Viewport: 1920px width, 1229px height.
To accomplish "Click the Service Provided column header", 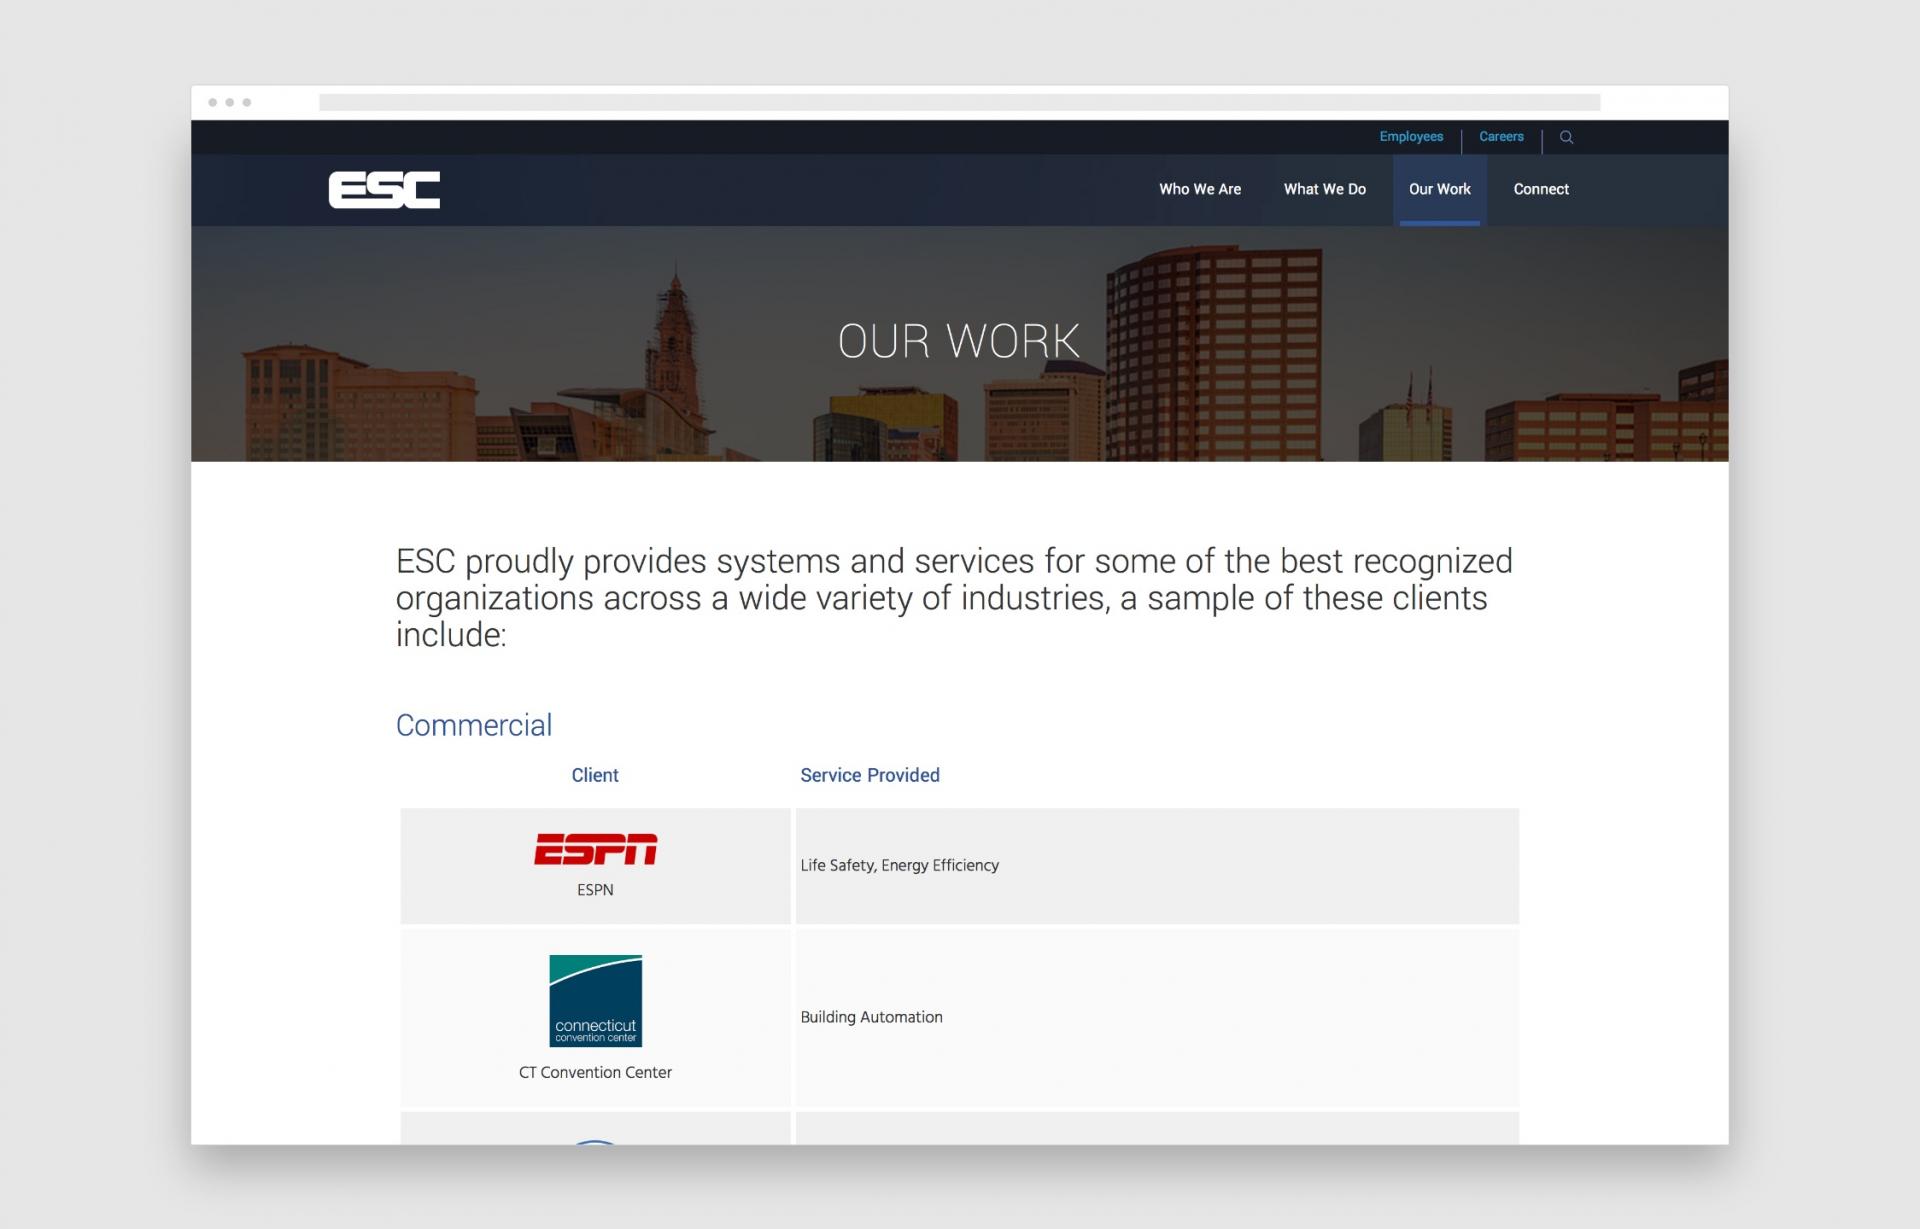I will pyautogui.click(x=869, y=774).
